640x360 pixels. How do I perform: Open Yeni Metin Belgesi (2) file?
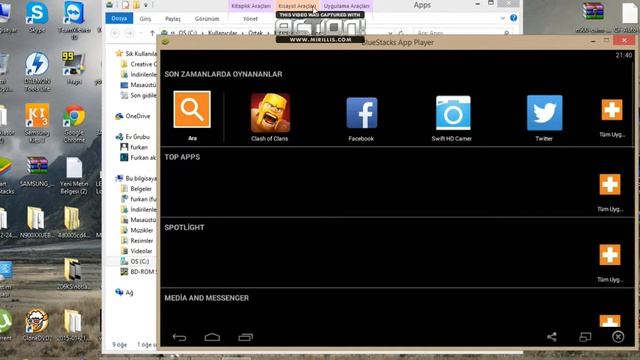pos(74,176)
